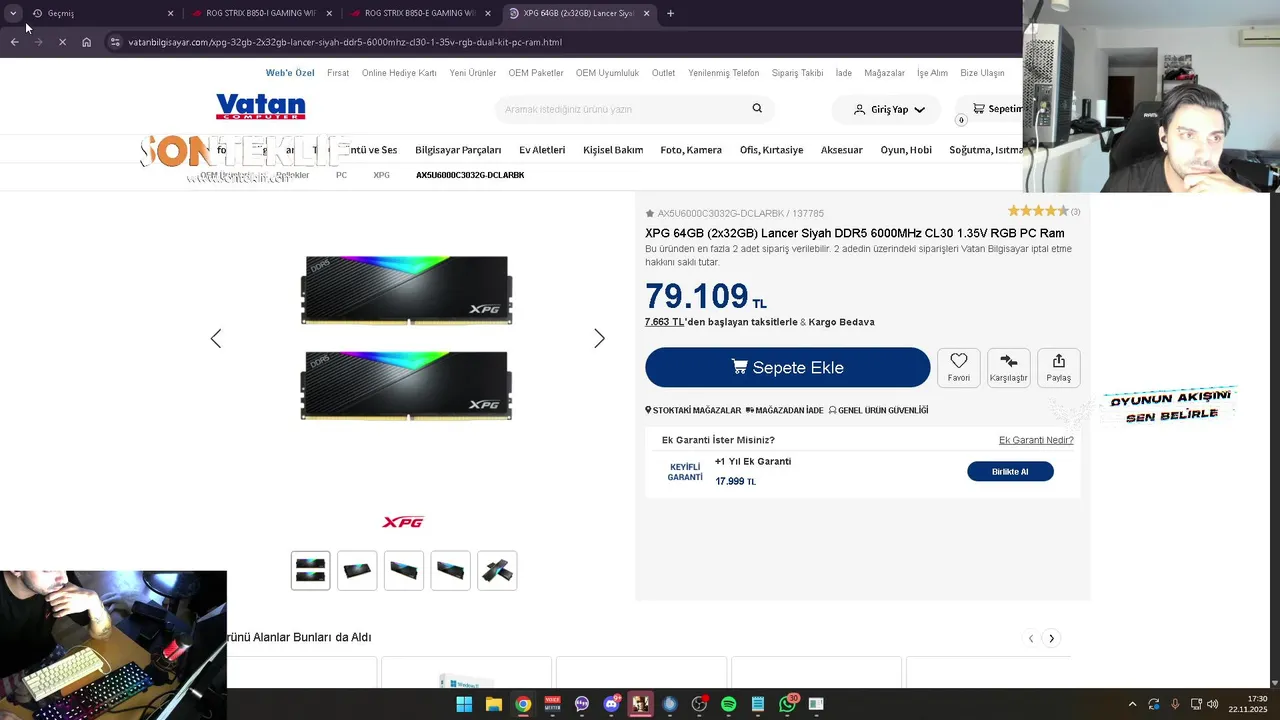Open the Ek Garanti Nedir? link

coord(1036,440)
